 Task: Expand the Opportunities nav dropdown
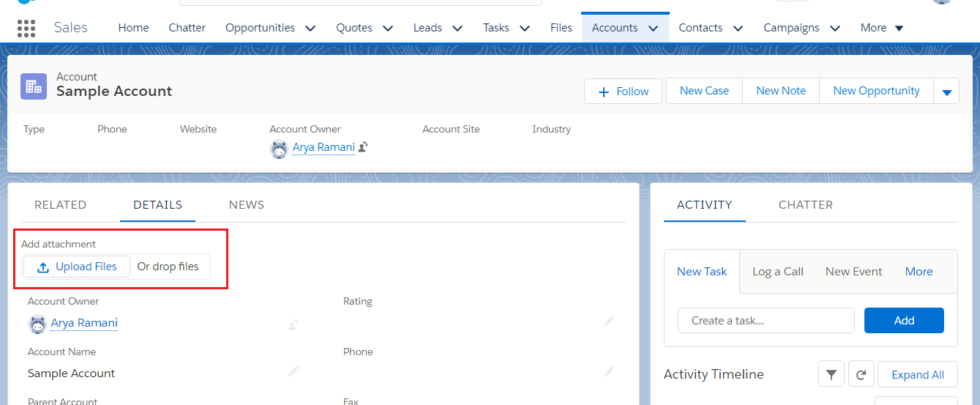pos(310,28)
